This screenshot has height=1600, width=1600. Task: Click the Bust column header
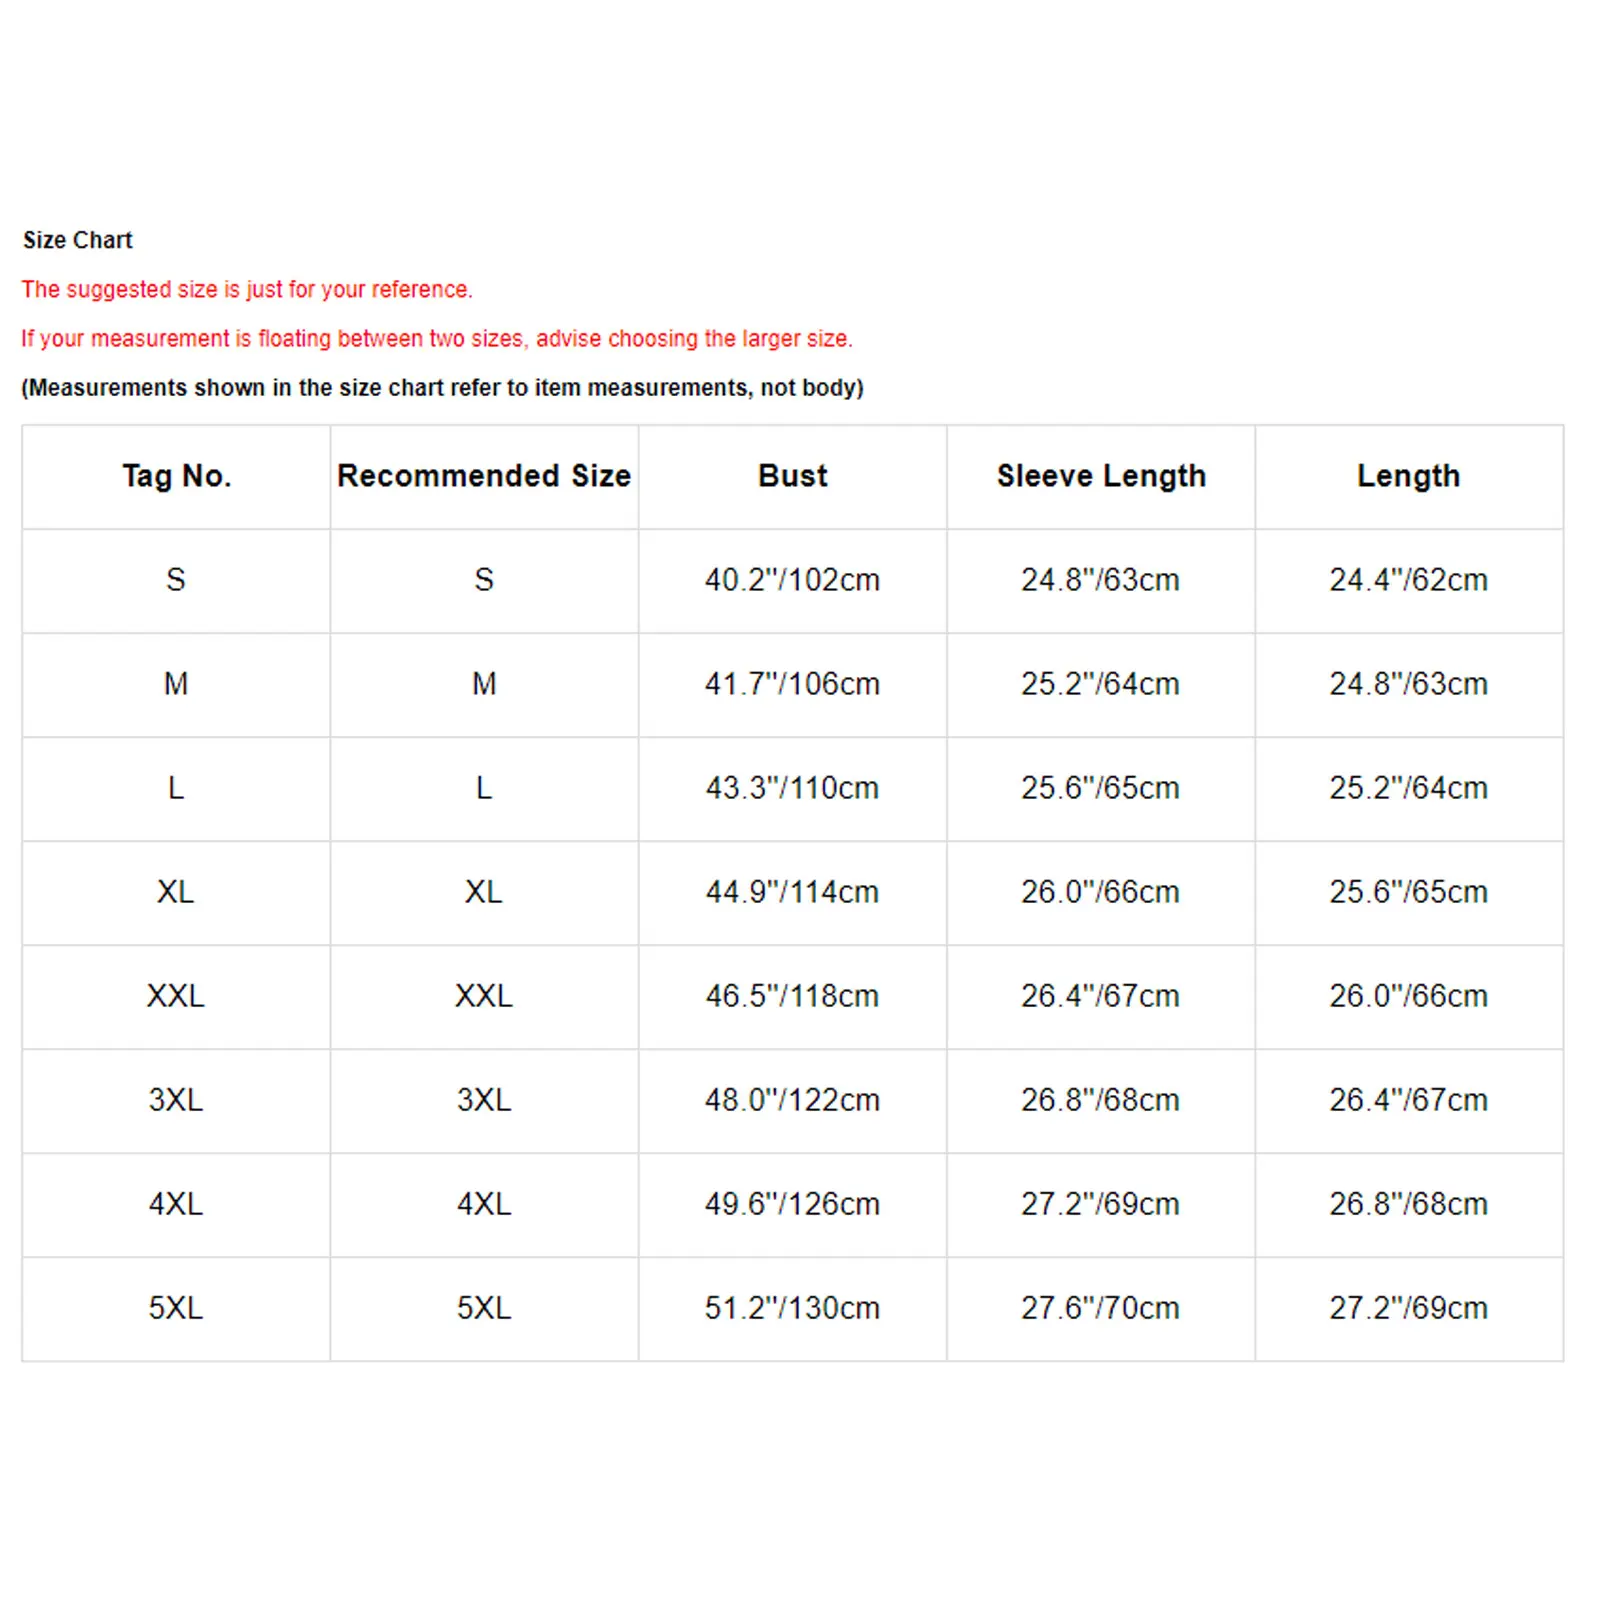coord(793,476)
